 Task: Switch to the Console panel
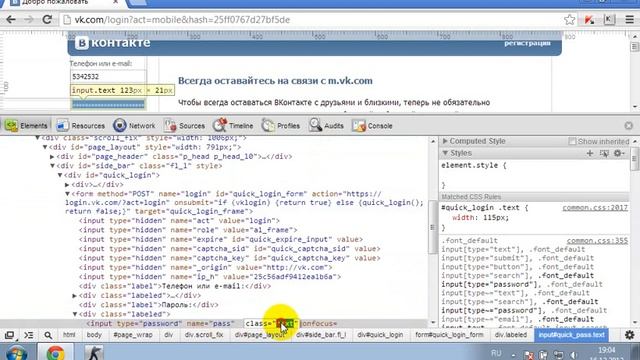point(372,126)
